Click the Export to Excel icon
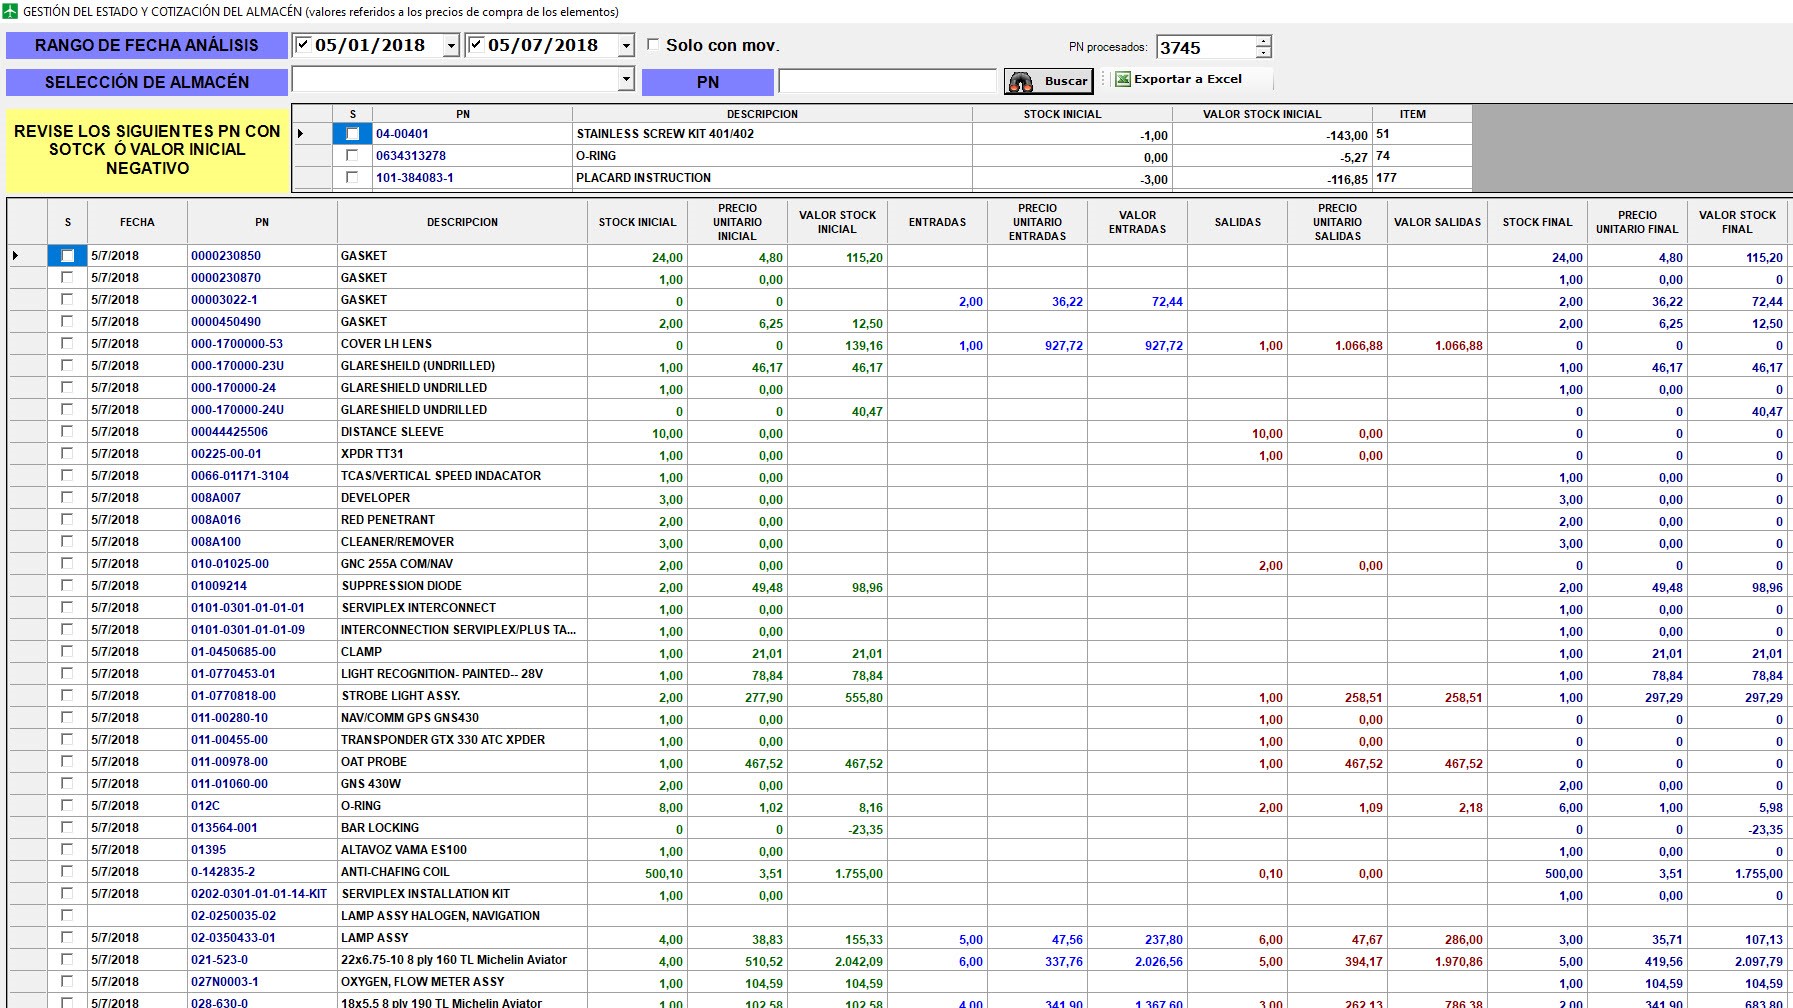This screenshot has height=1008, width=1793. coord(1123,79)
